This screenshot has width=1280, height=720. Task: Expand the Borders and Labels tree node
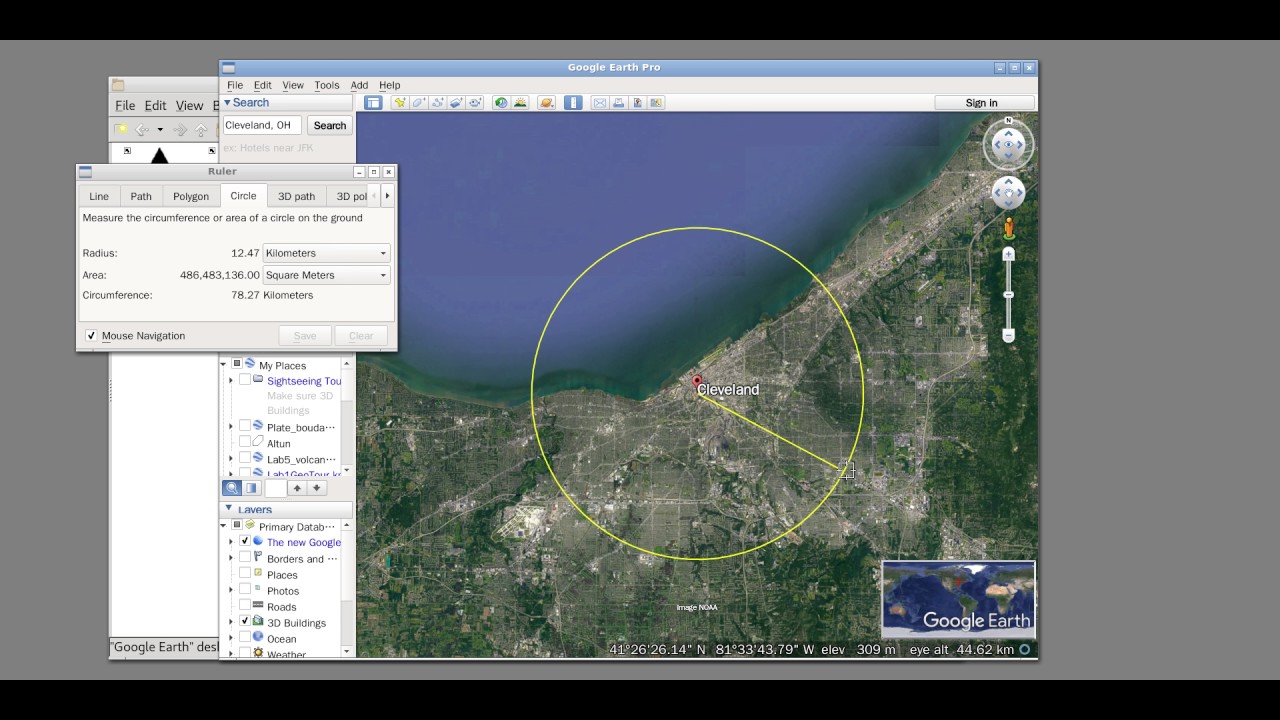coord(231,558)
